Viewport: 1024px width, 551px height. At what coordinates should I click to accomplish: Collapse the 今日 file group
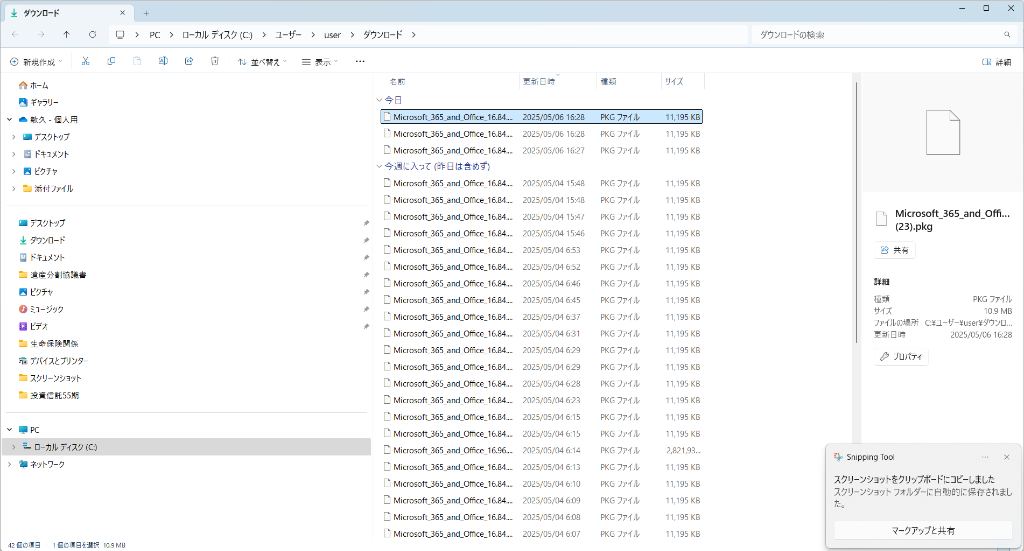click(379, 101)
